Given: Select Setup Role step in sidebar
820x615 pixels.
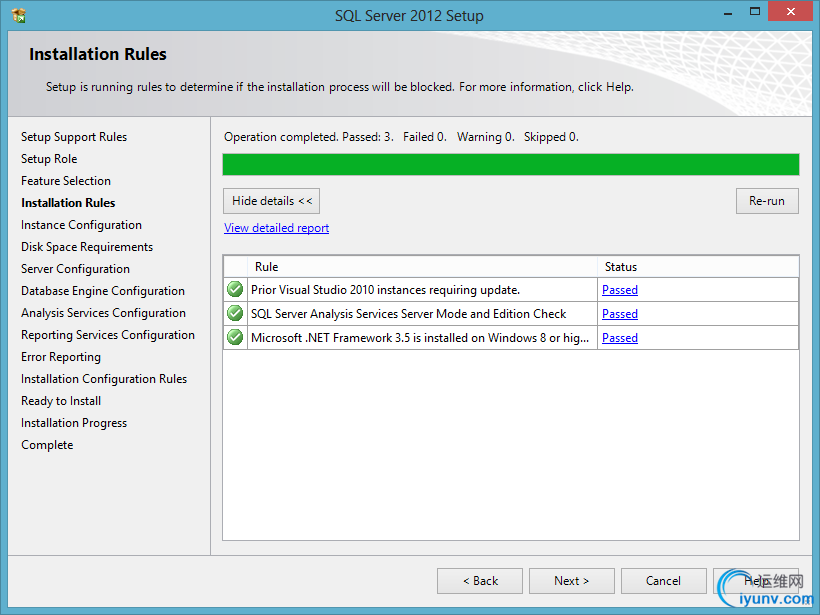Looking at the screenshot, I should (49, 159).
